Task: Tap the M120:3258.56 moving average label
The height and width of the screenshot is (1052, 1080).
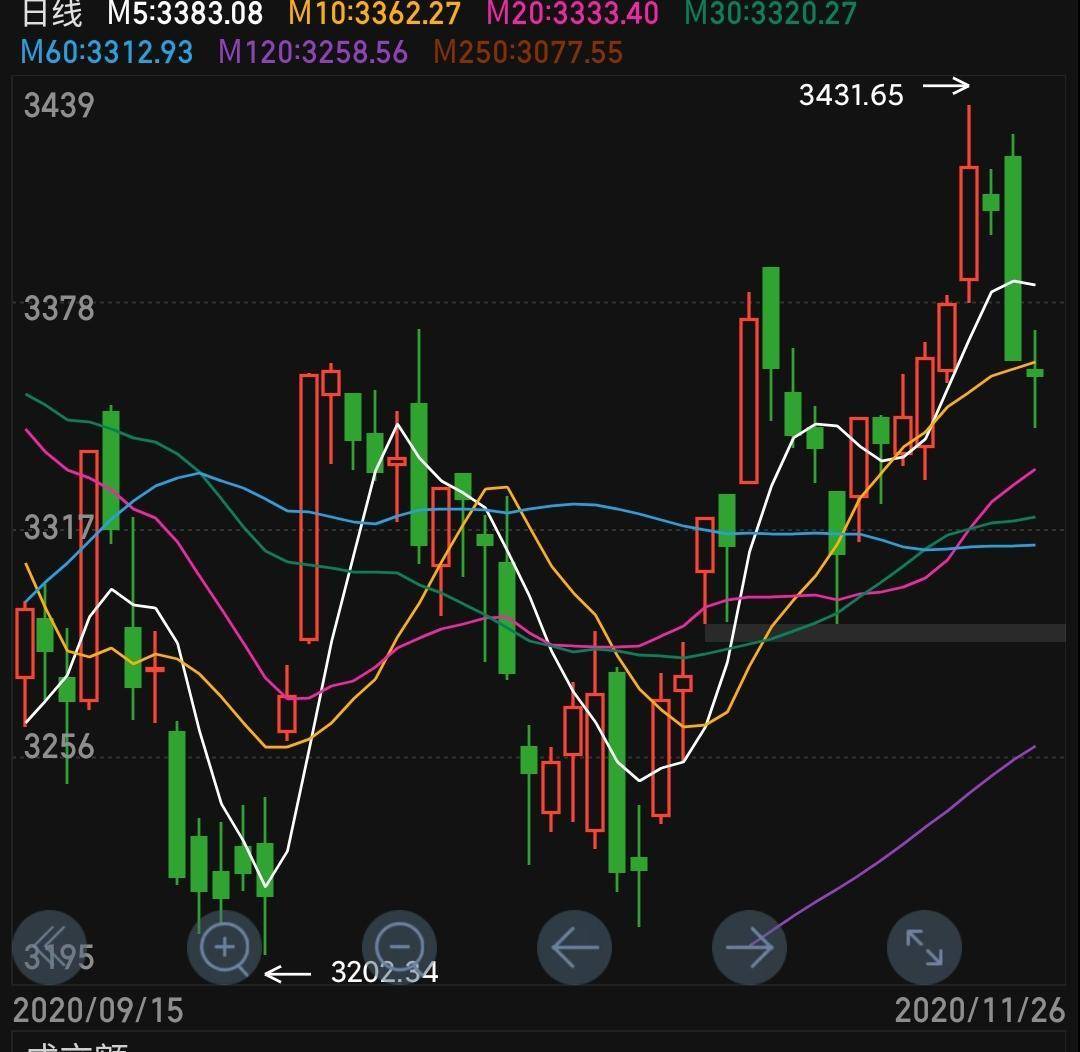Action: pos(313,52)
